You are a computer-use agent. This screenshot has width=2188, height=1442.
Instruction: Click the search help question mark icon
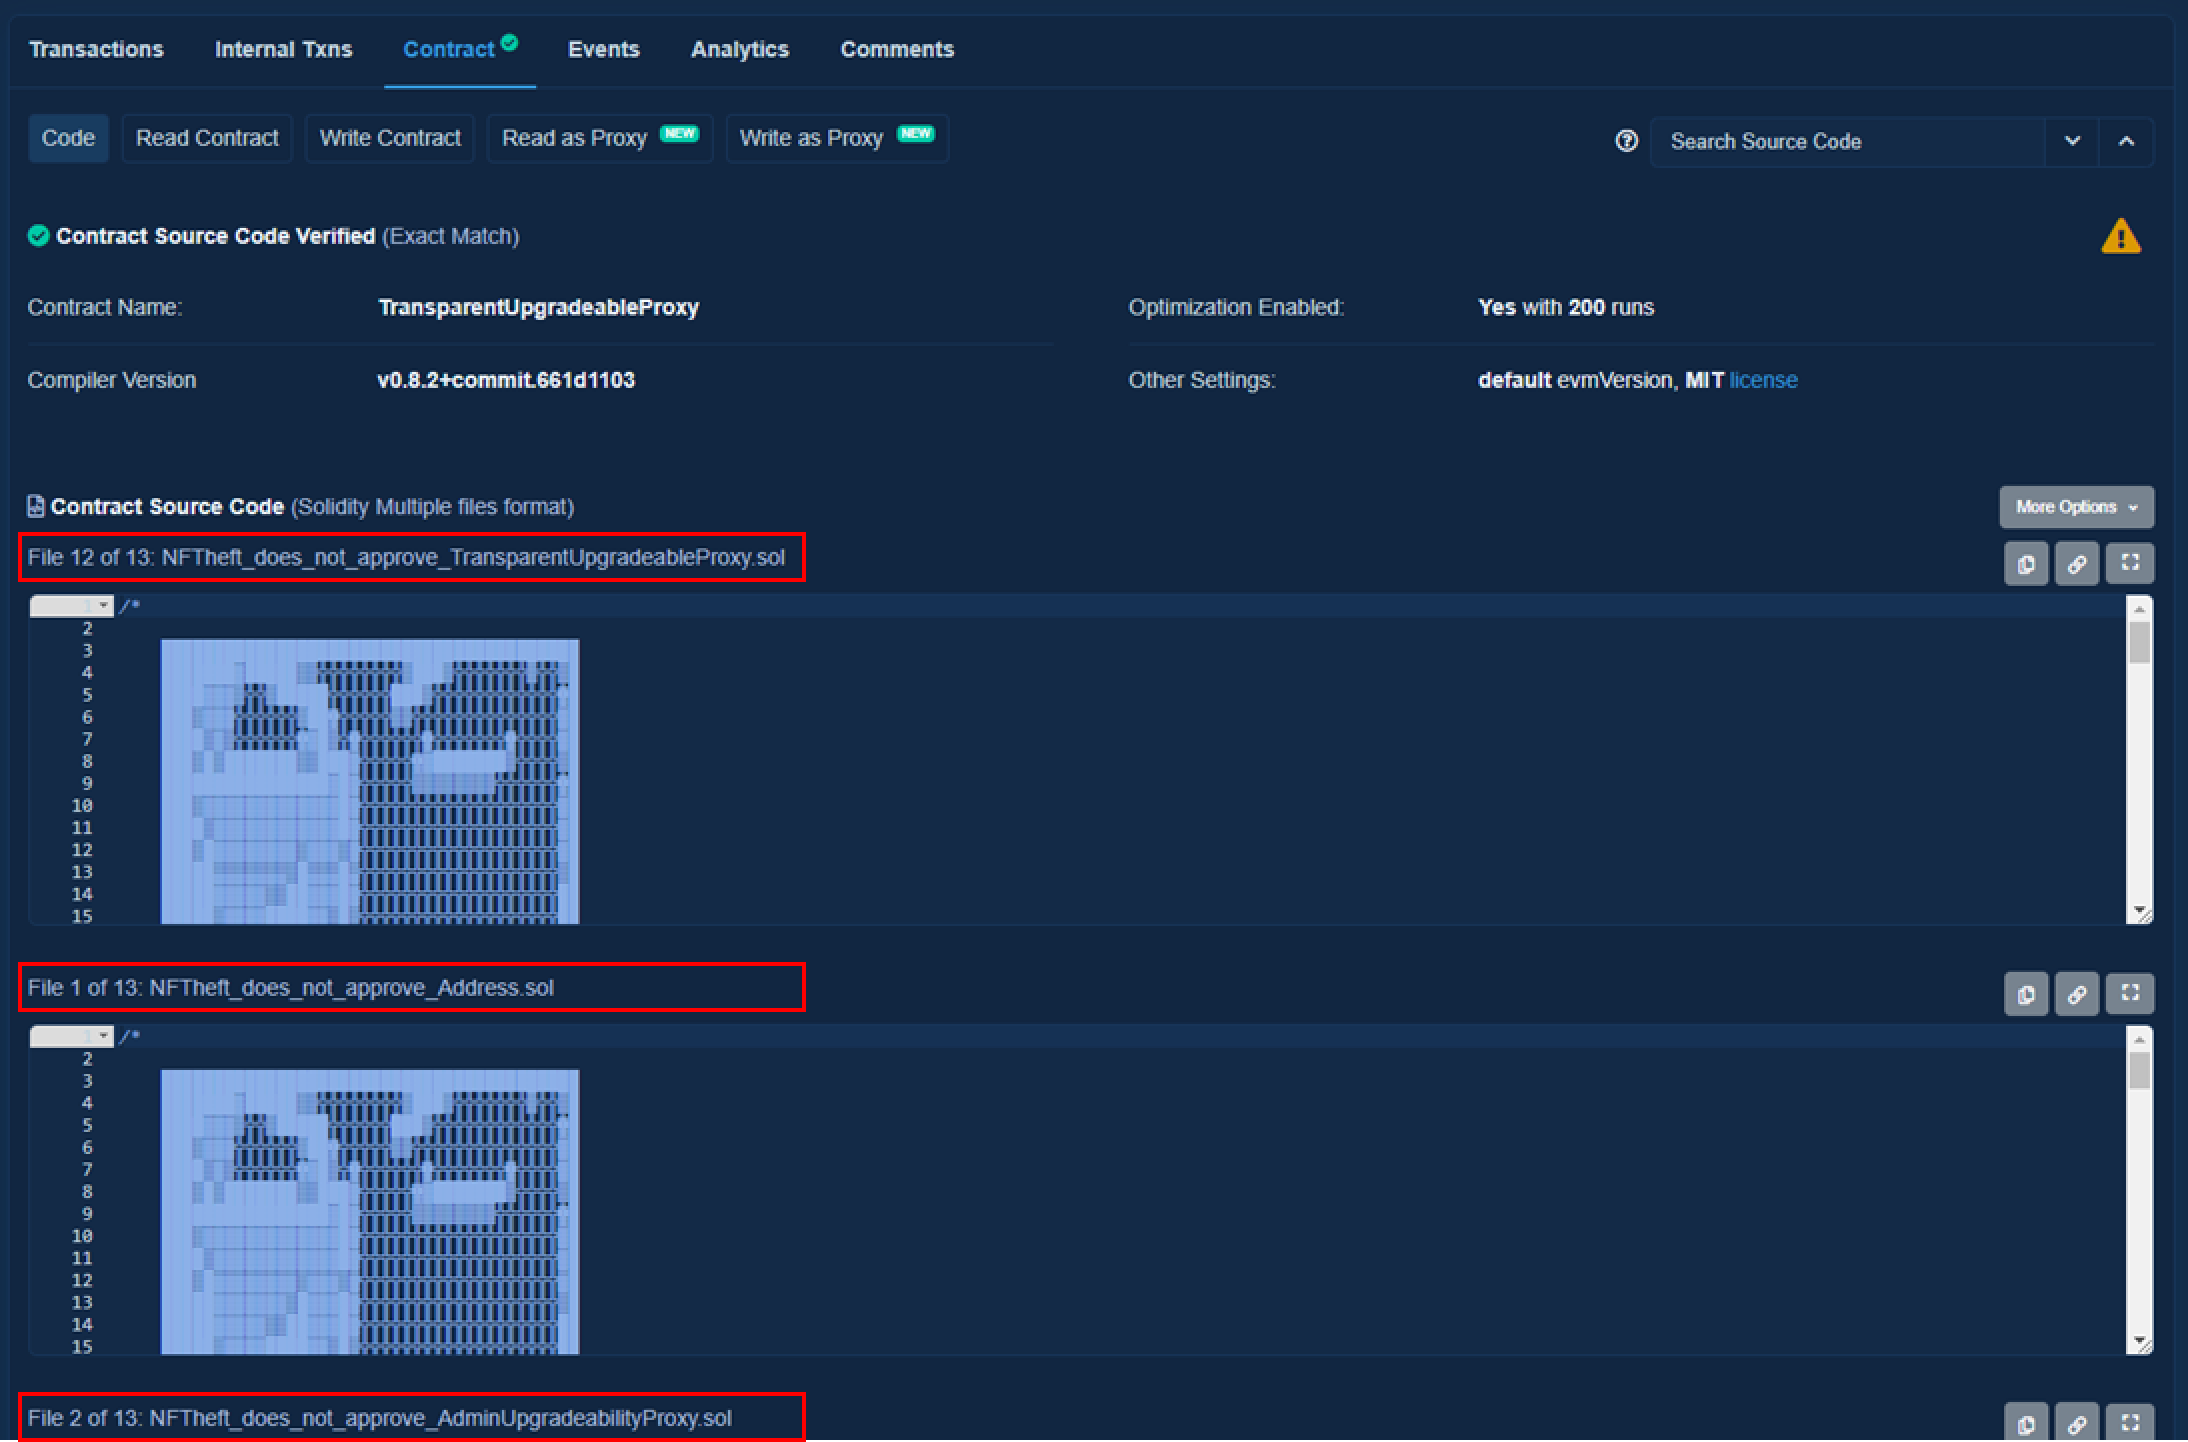[x=1627, y=141]
